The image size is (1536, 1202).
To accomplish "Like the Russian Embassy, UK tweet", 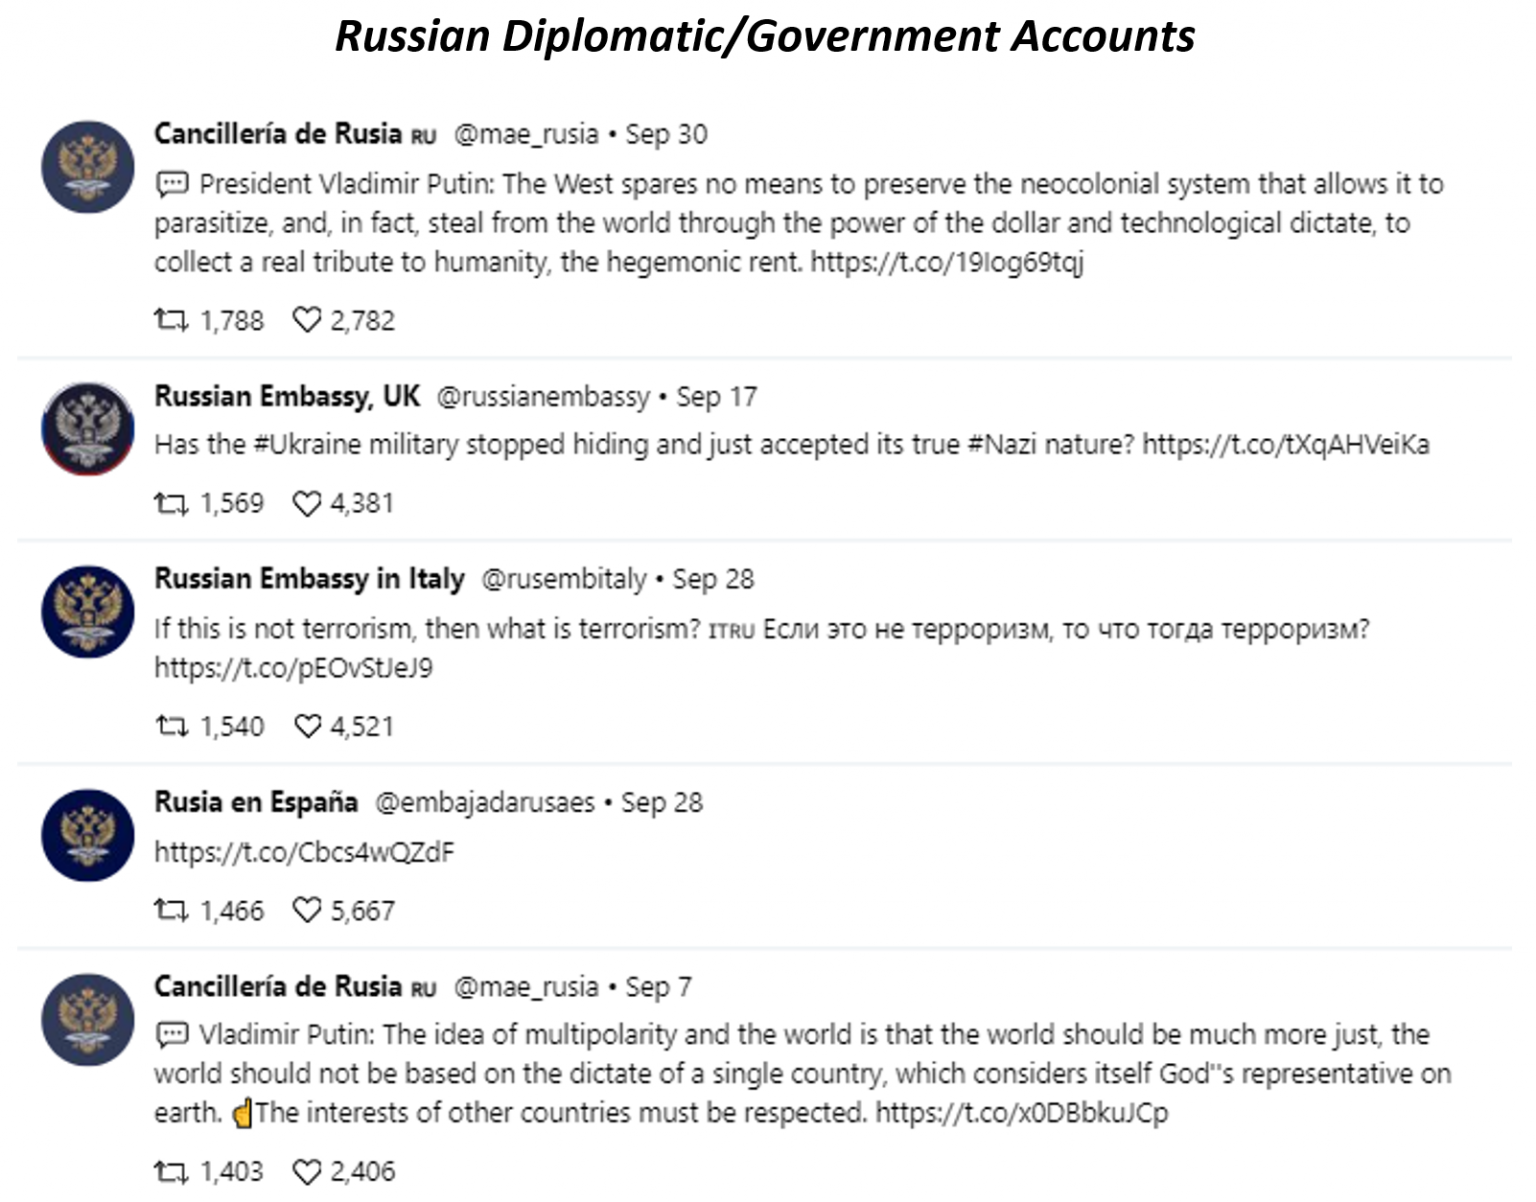I will click(x=306, y=503).
